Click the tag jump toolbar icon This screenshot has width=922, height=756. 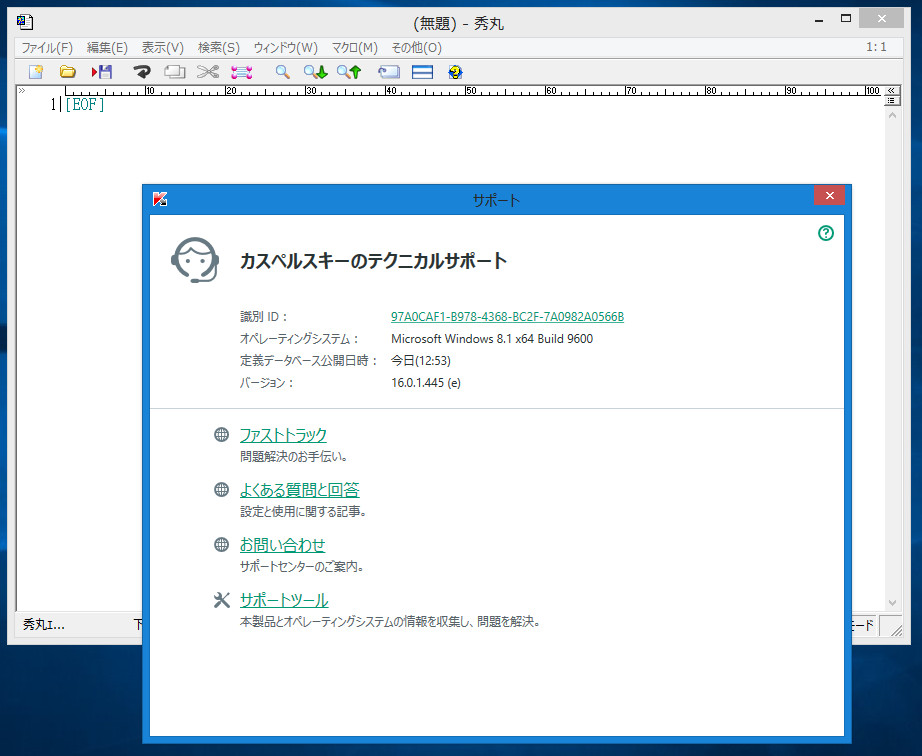(388, 71)
